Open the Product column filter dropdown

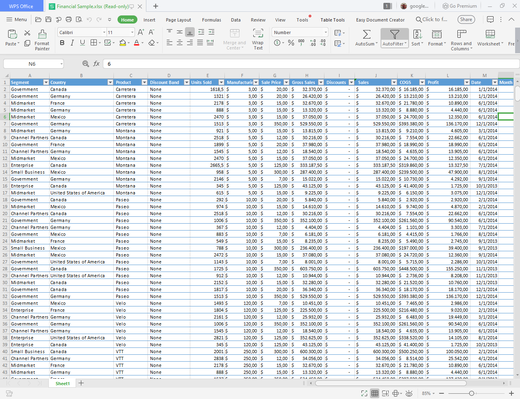144,82
